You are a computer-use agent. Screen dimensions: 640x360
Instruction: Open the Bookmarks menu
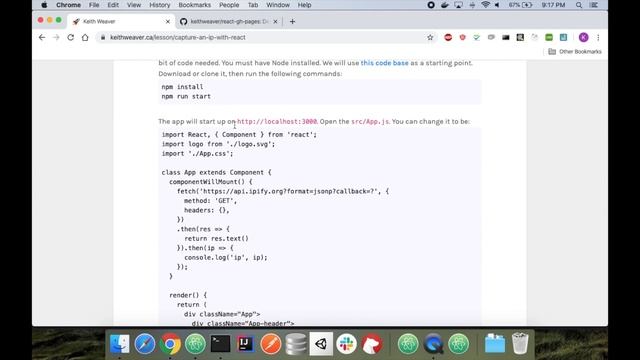[x=194, y=5]
